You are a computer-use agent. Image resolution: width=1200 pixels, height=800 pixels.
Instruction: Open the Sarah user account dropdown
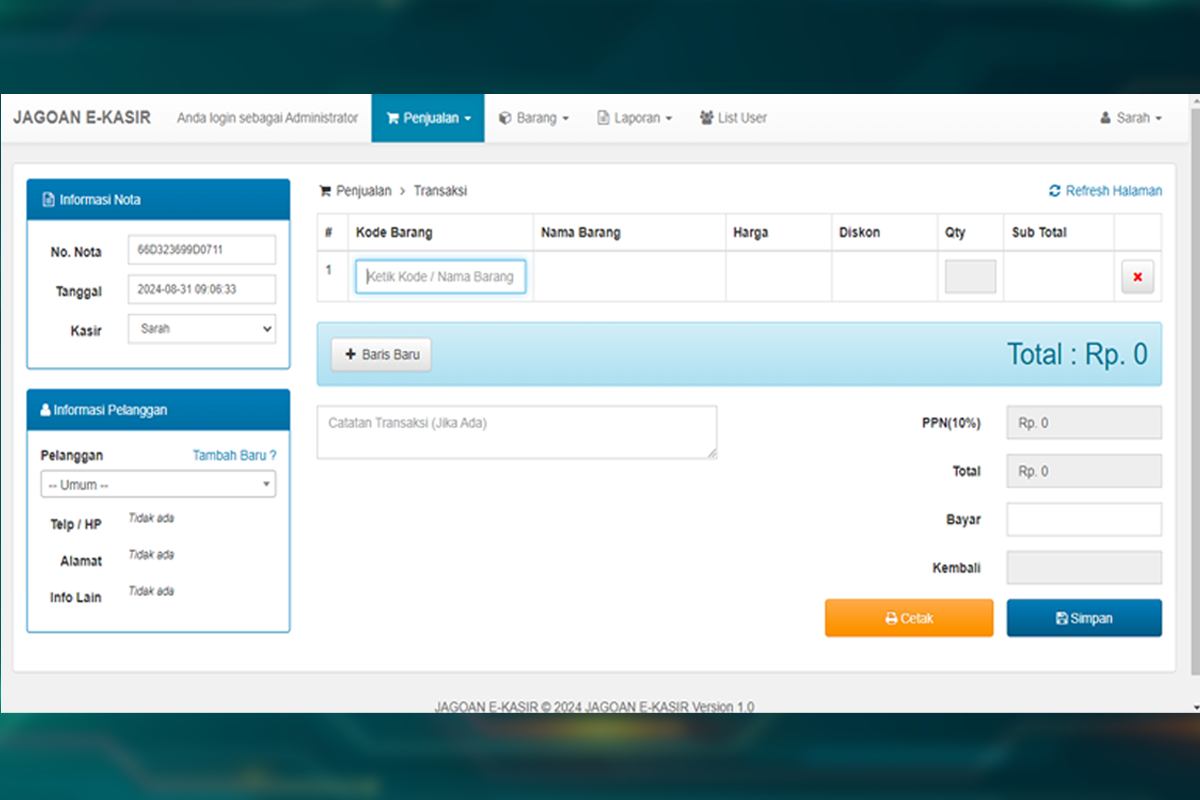click(x=1131, y=118)
